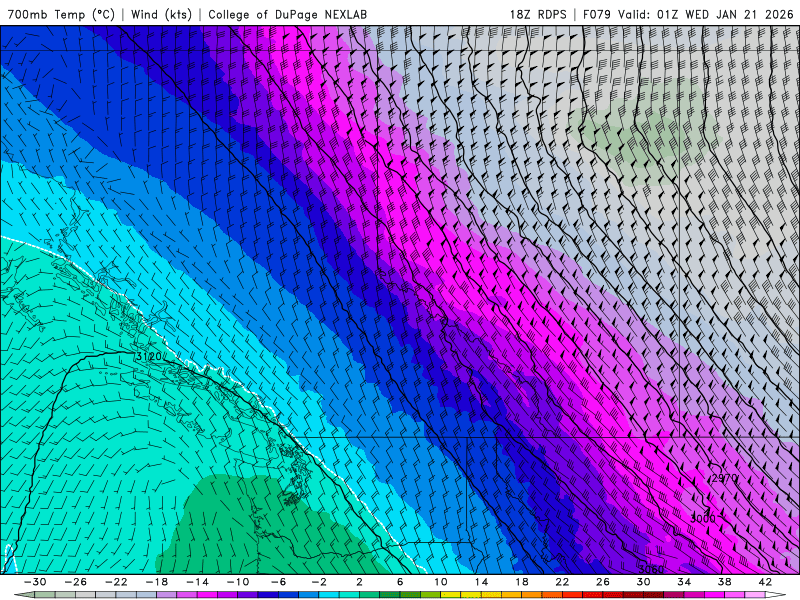Click the '38' color scale label
This screenshot has width=800, height=600.
(x=724, y=582)
